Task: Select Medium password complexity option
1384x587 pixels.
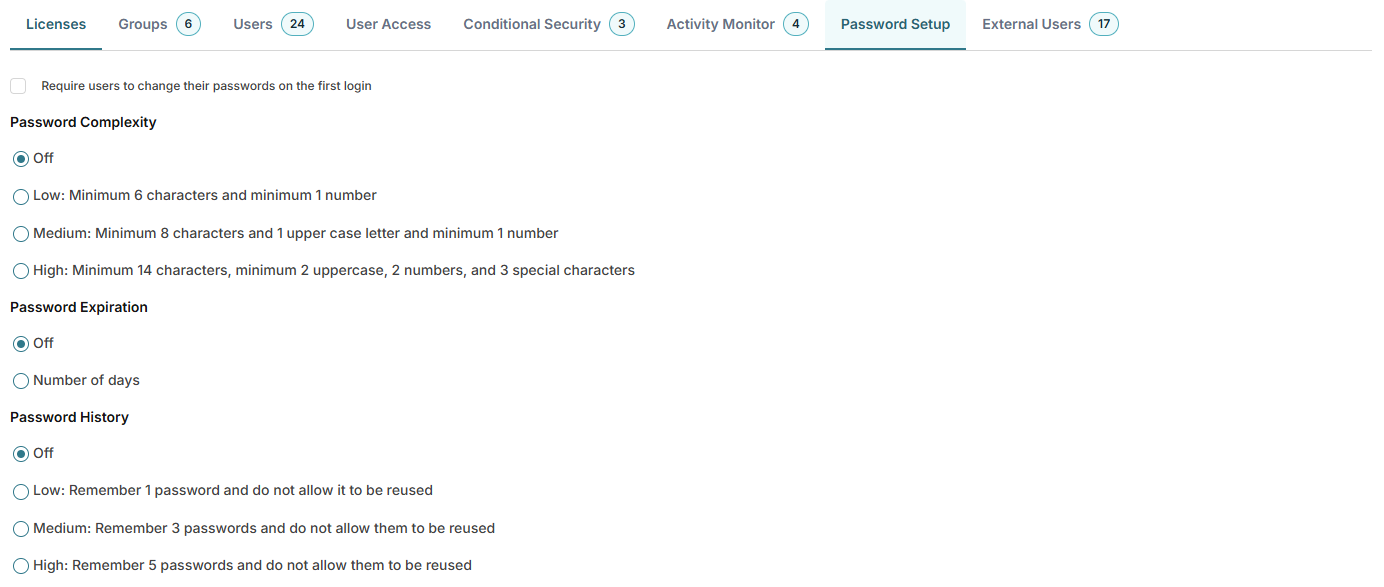Action: point(21,234)
